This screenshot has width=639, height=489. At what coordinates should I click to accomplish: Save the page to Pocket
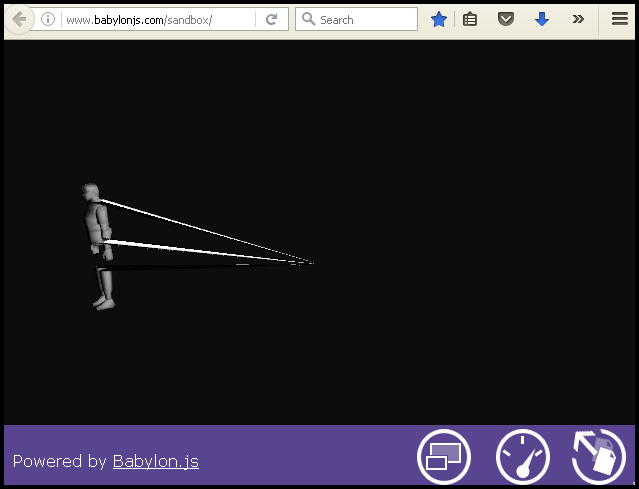(506, 19)
